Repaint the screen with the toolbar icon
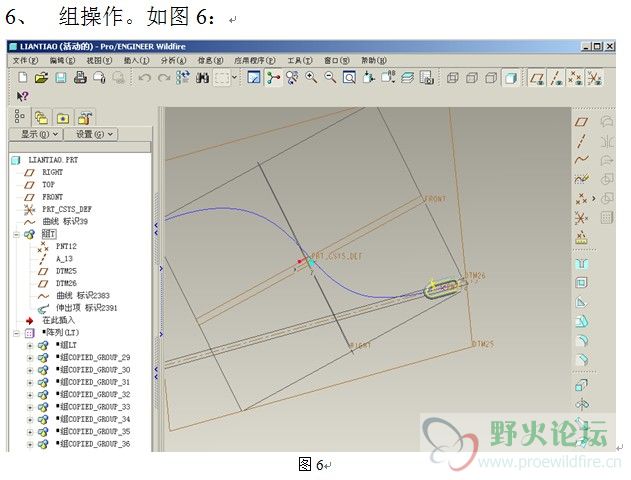This screenshot has height=480, width=631. [254, 77]
